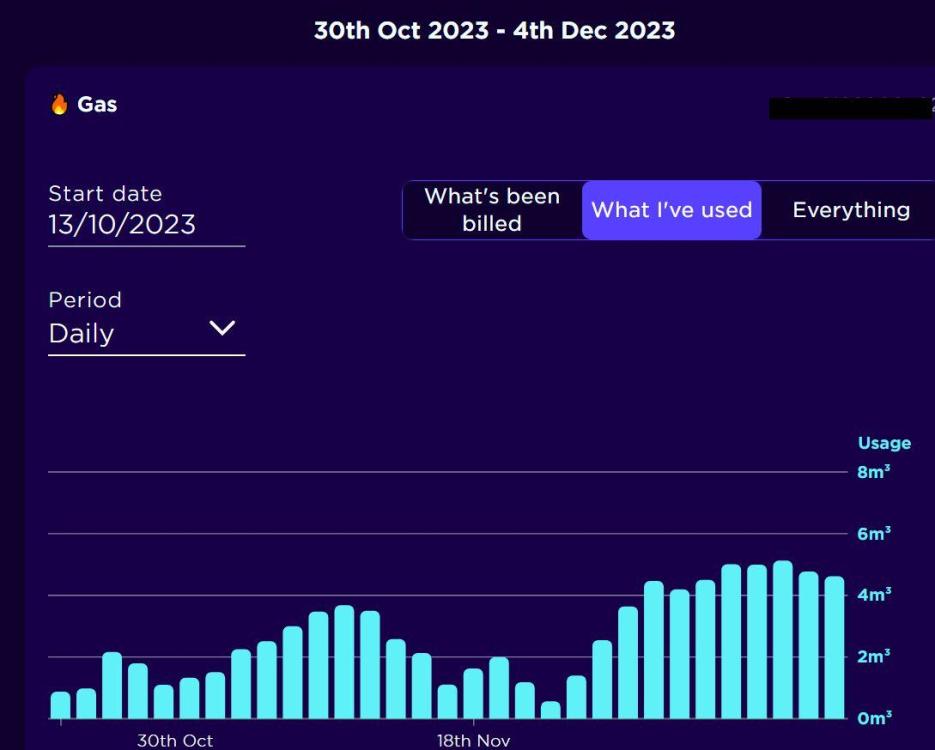Click the shortest bar after 18th Nov

pyautogui.click(x=550, y=709)
